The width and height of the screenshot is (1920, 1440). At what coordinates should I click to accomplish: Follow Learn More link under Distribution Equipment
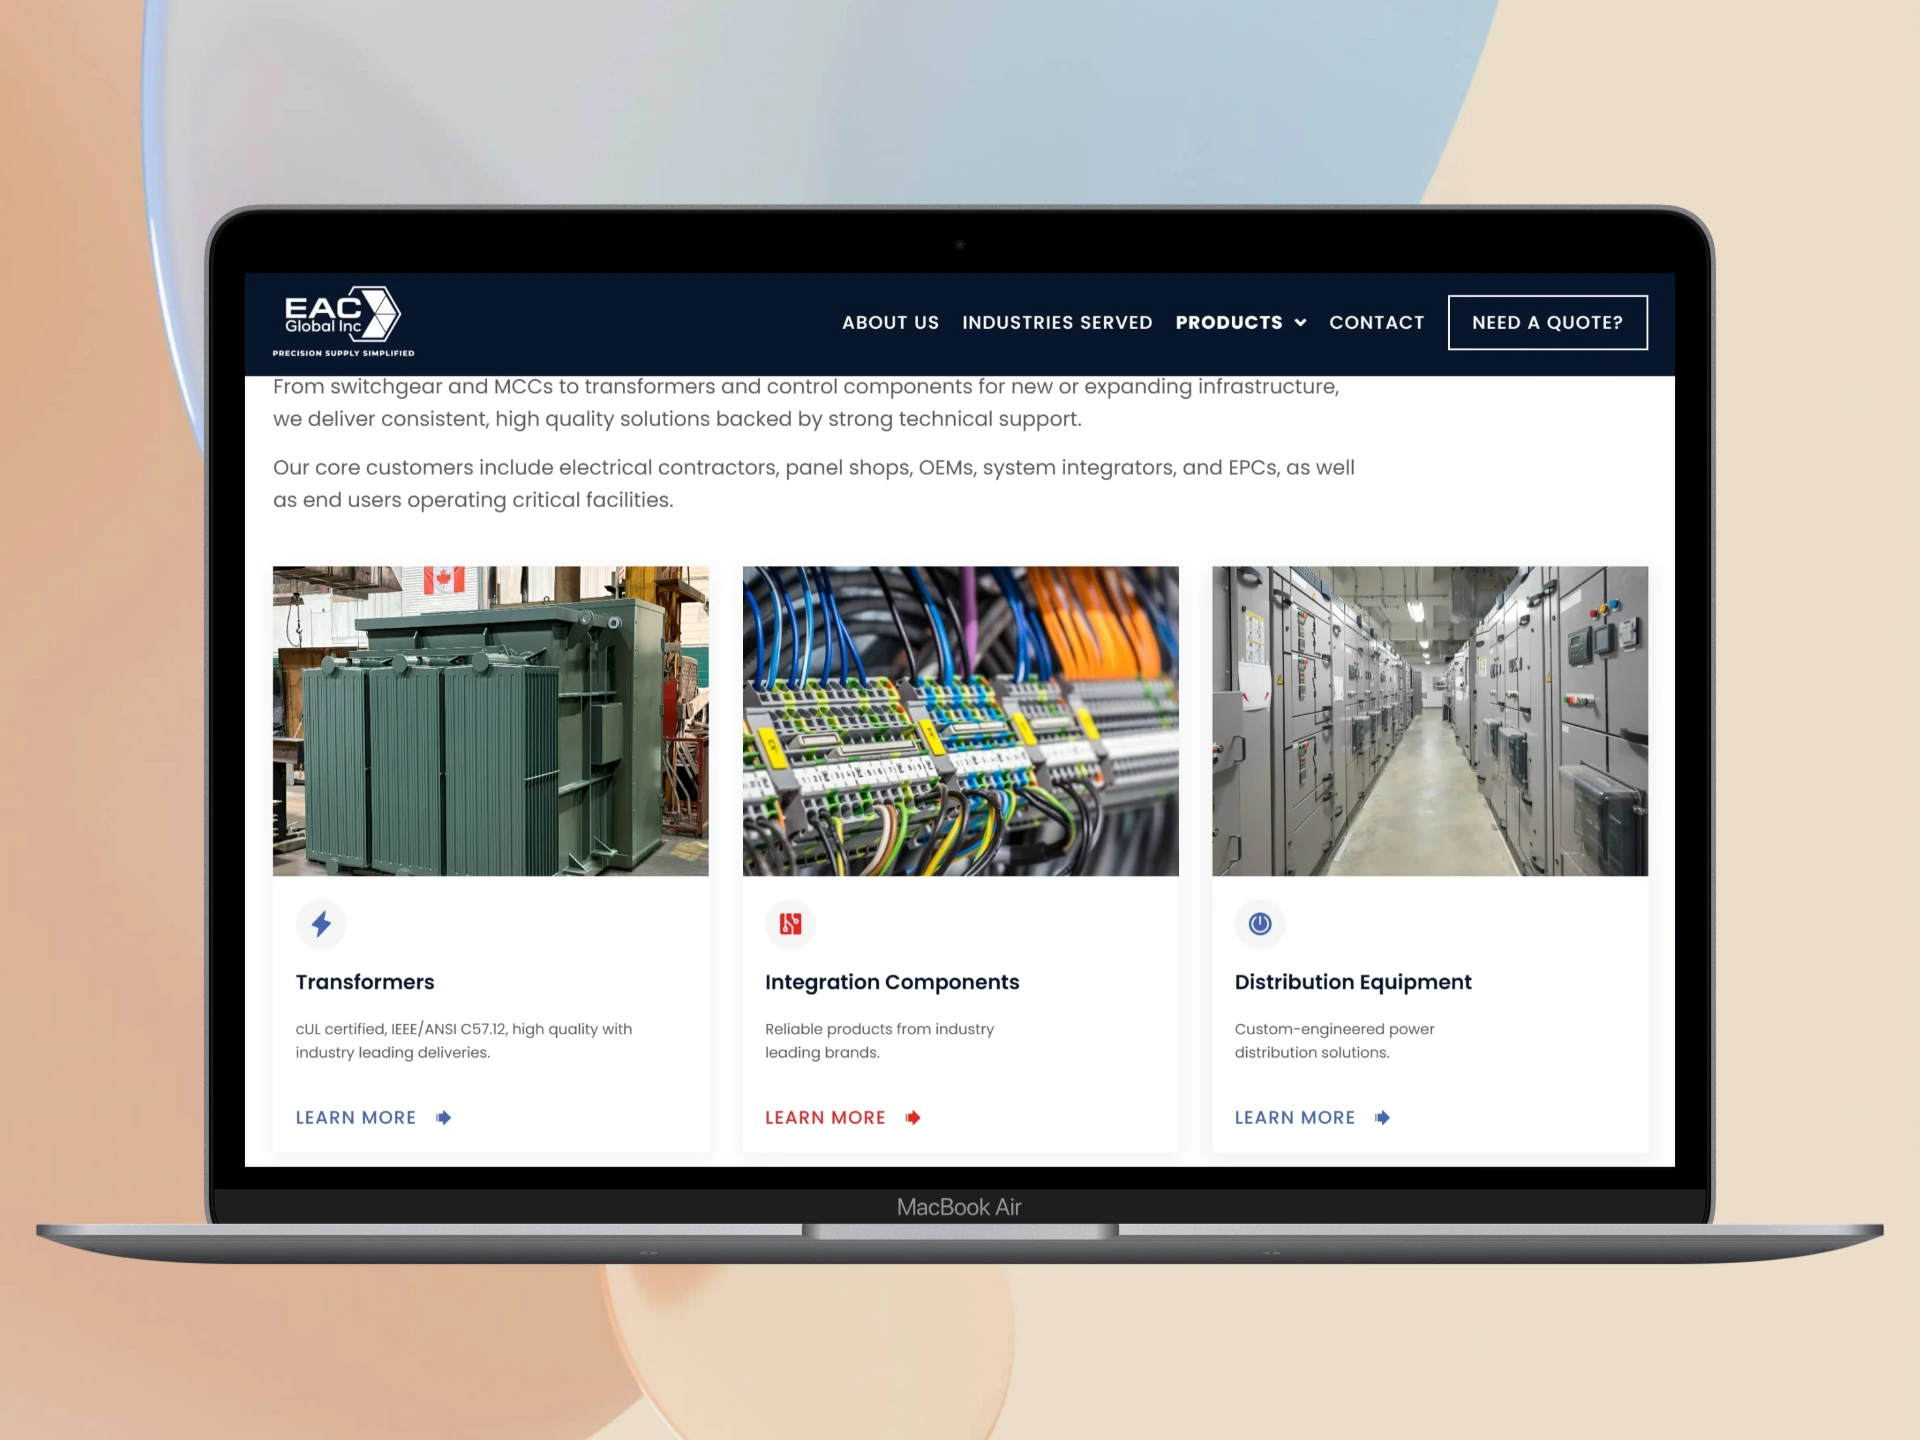1294,1118
